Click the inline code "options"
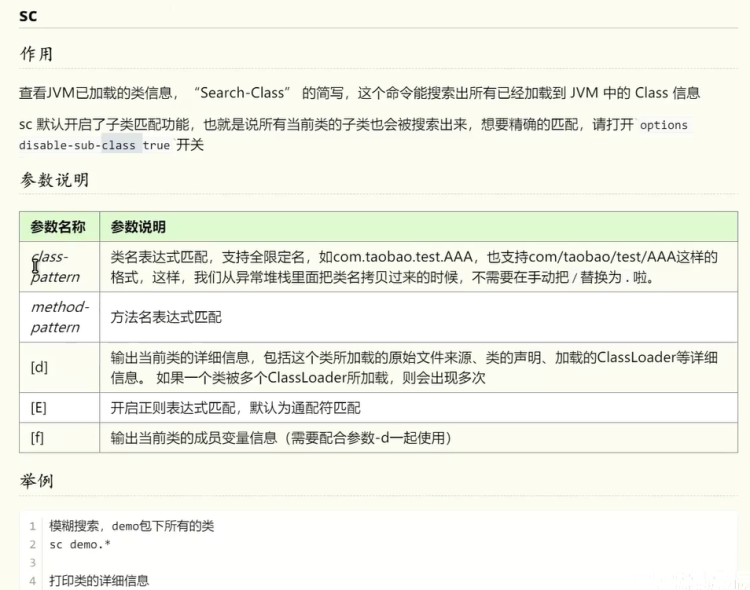This screenshot has width=750, height=590. tap(663, 125)
